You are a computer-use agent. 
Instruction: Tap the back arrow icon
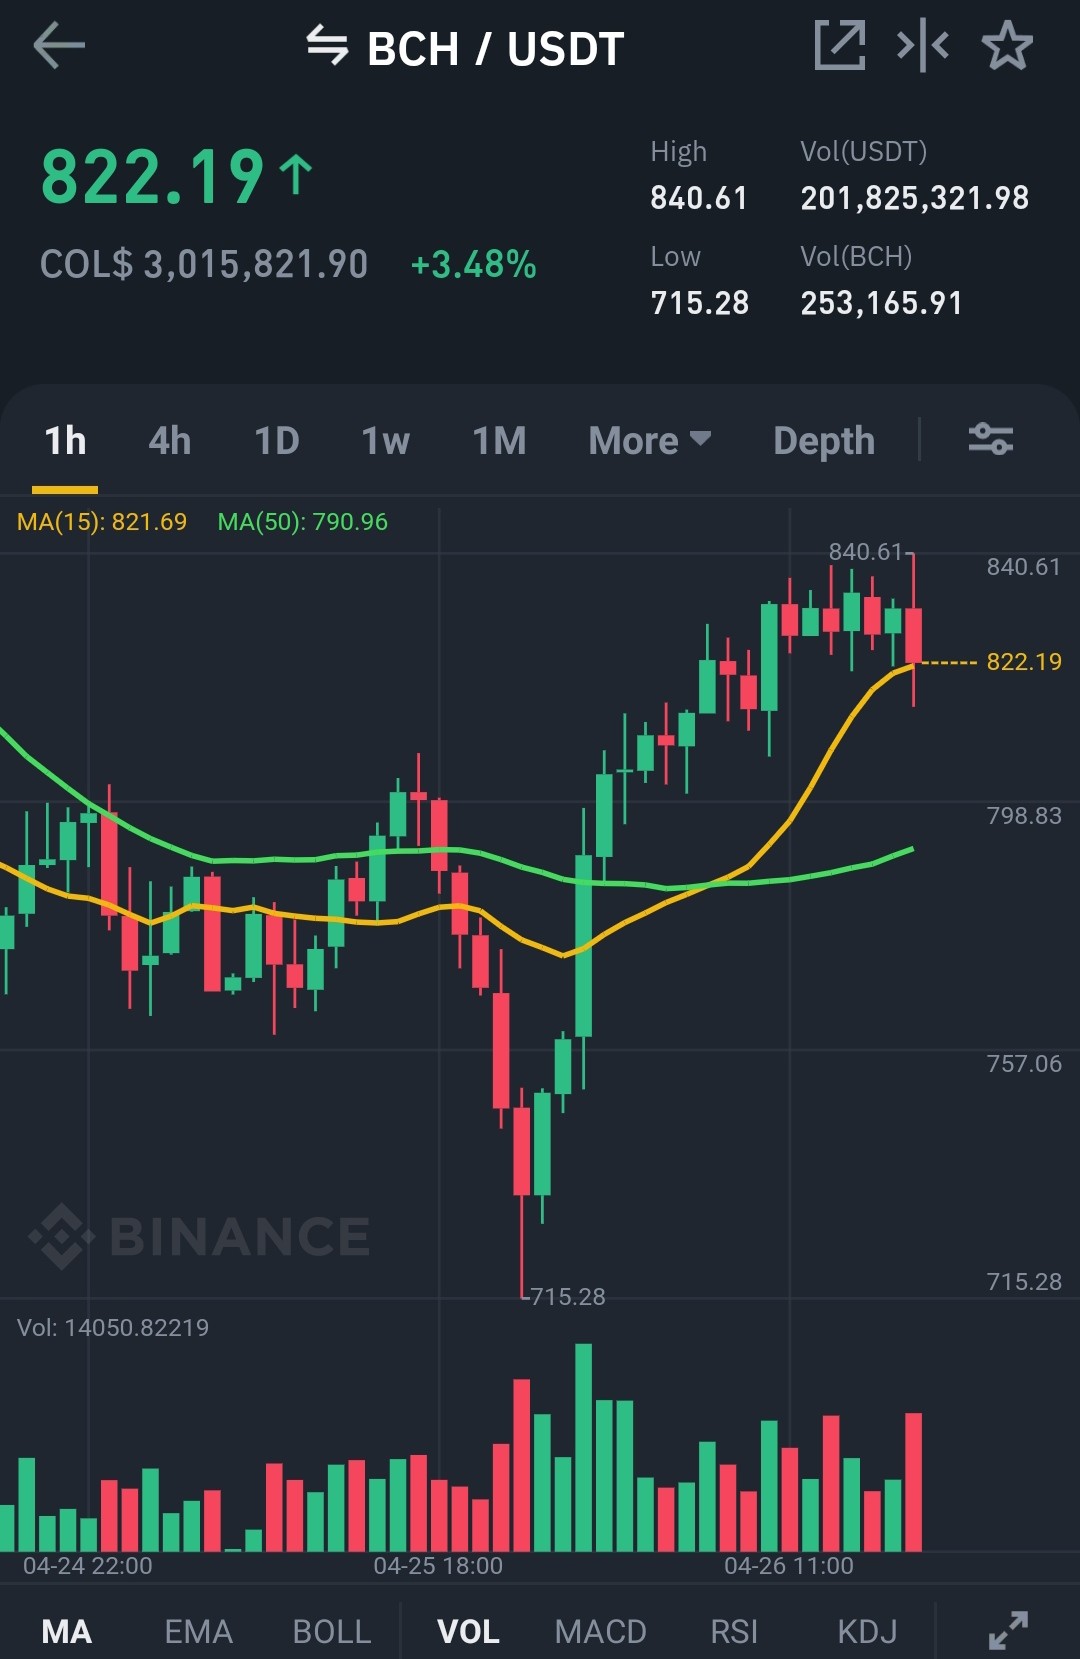pyautogui.click(x=59, y=46)
